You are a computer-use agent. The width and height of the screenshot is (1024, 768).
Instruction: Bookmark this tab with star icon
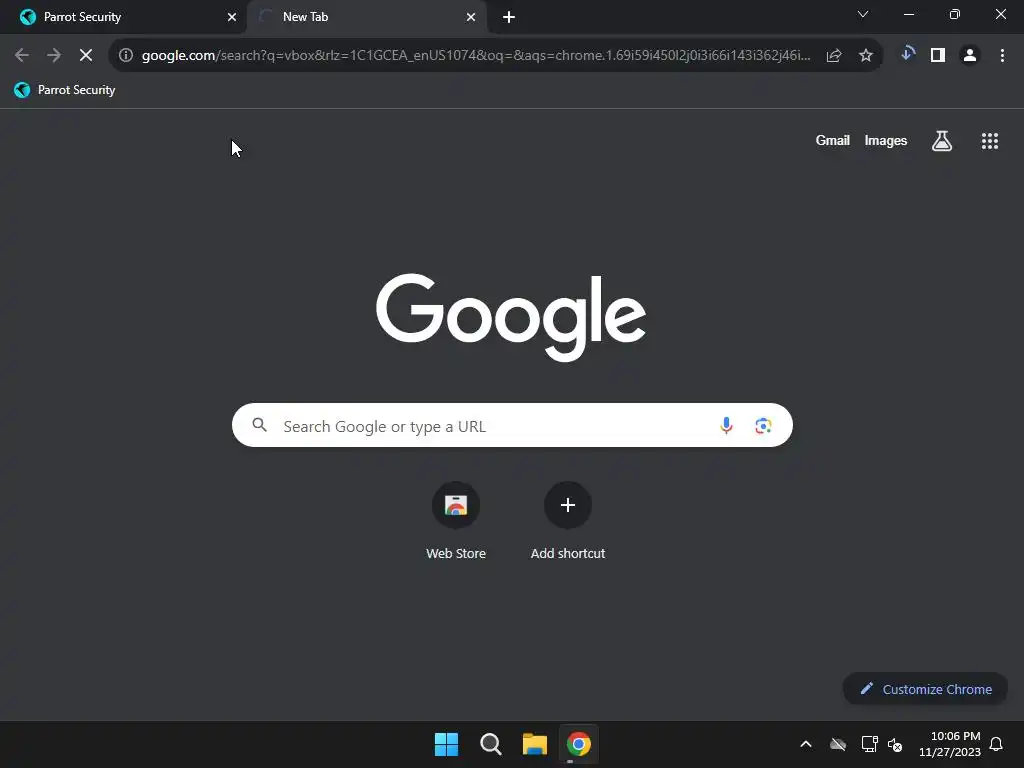(866, 56)
